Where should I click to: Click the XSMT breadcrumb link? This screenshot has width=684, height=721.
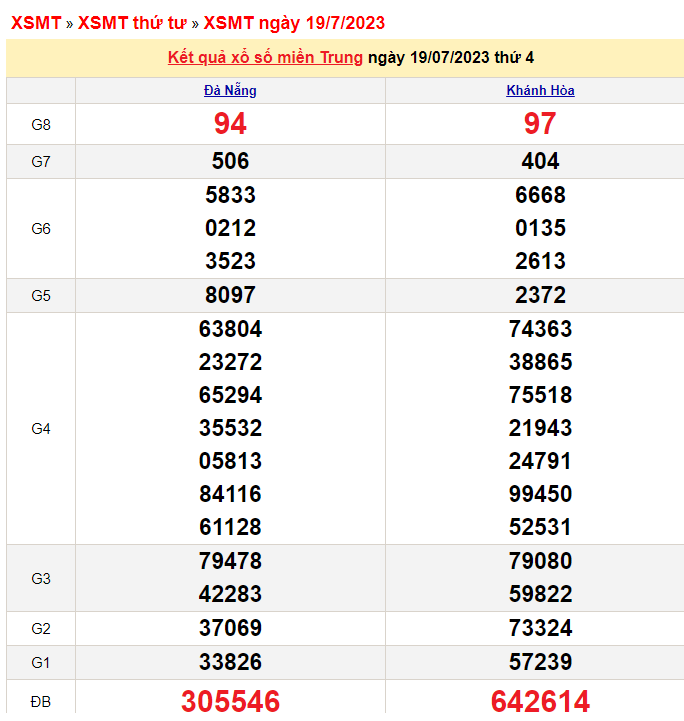[x=36, y=23]
